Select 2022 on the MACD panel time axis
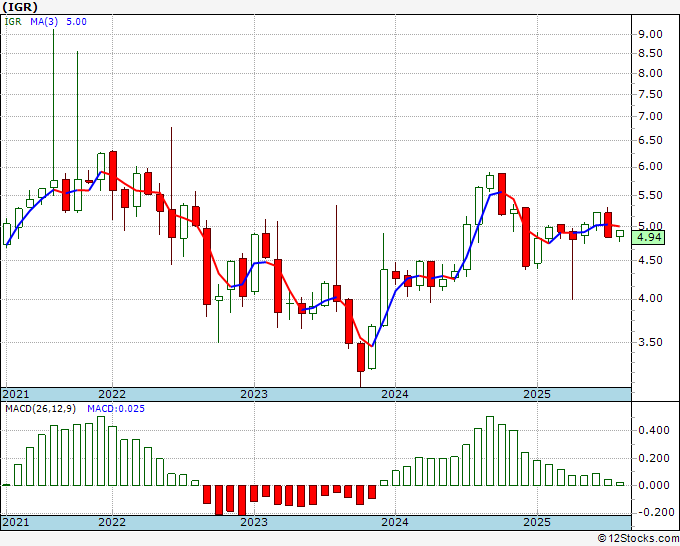Screen dimensions: 680x546 pyautogui.click(x=112, y=522)
